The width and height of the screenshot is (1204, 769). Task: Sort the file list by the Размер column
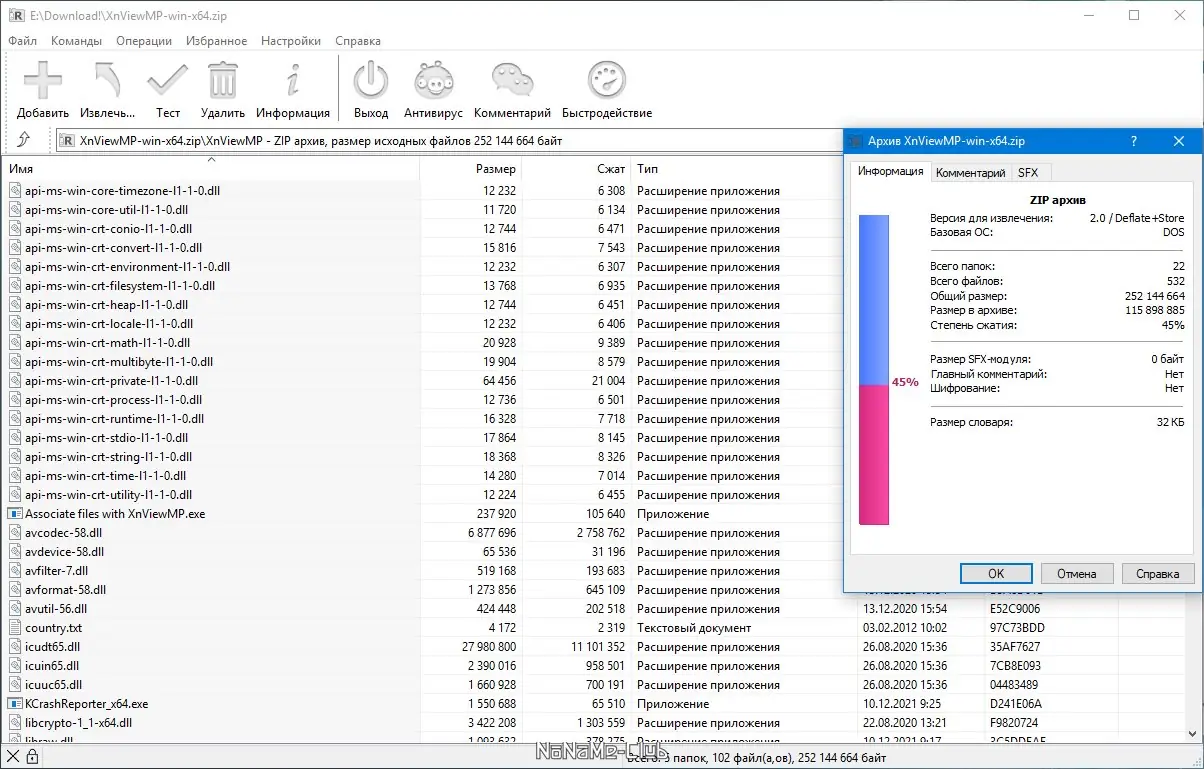[x=495, y=169]
